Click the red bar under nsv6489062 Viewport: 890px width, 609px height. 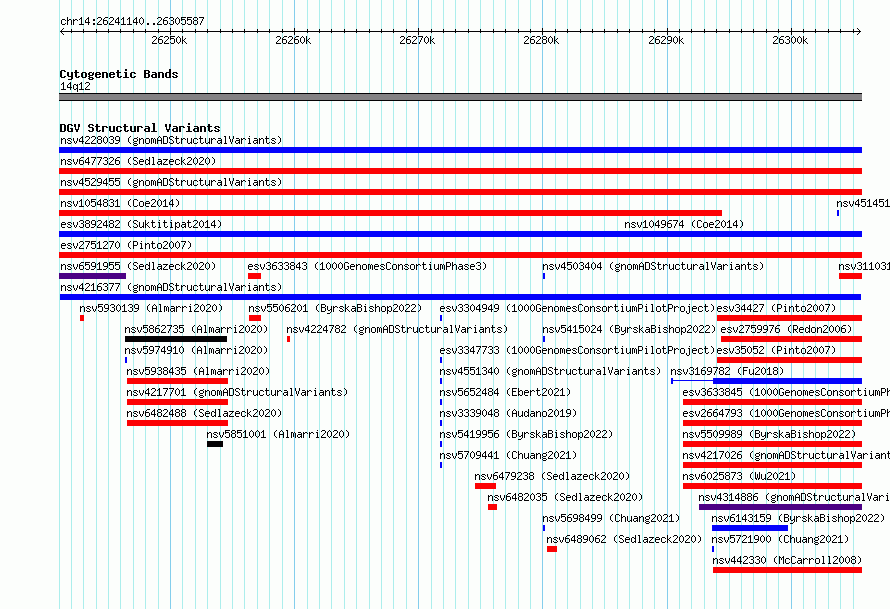[x=552, y=549]
